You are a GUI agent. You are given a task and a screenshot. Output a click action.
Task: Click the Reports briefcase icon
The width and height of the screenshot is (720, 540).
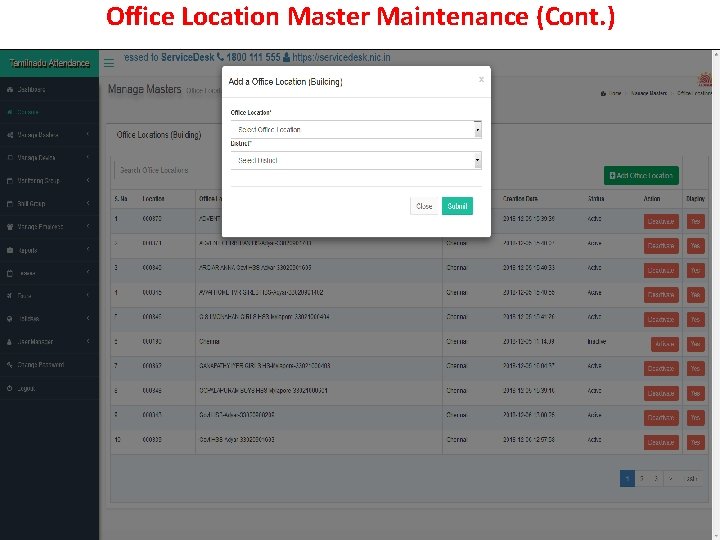pyautogui.click(x=10, y=250)
